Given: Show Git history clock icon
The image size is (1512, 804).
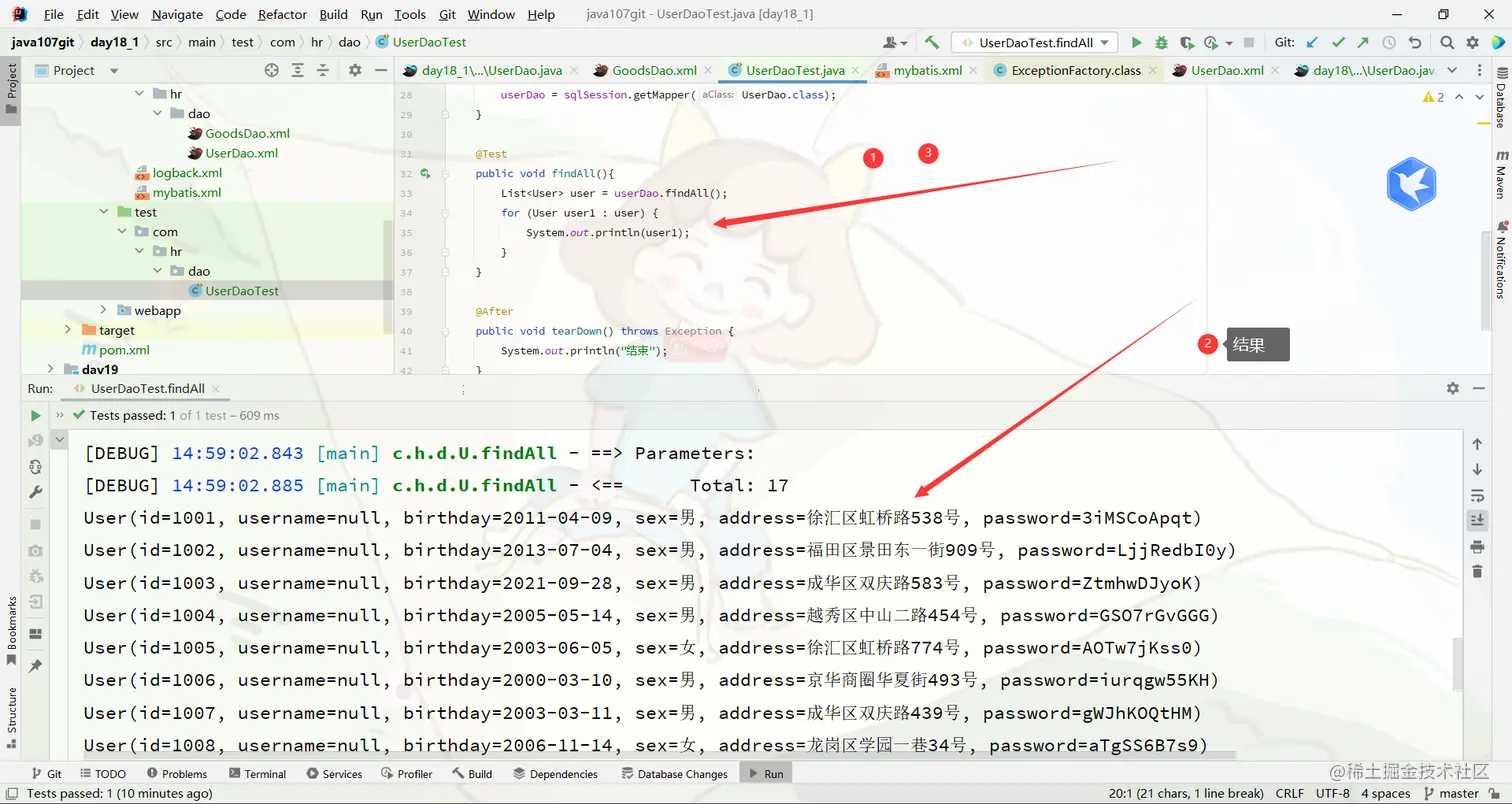Looking at the screenshot, I should point(1389,43).
